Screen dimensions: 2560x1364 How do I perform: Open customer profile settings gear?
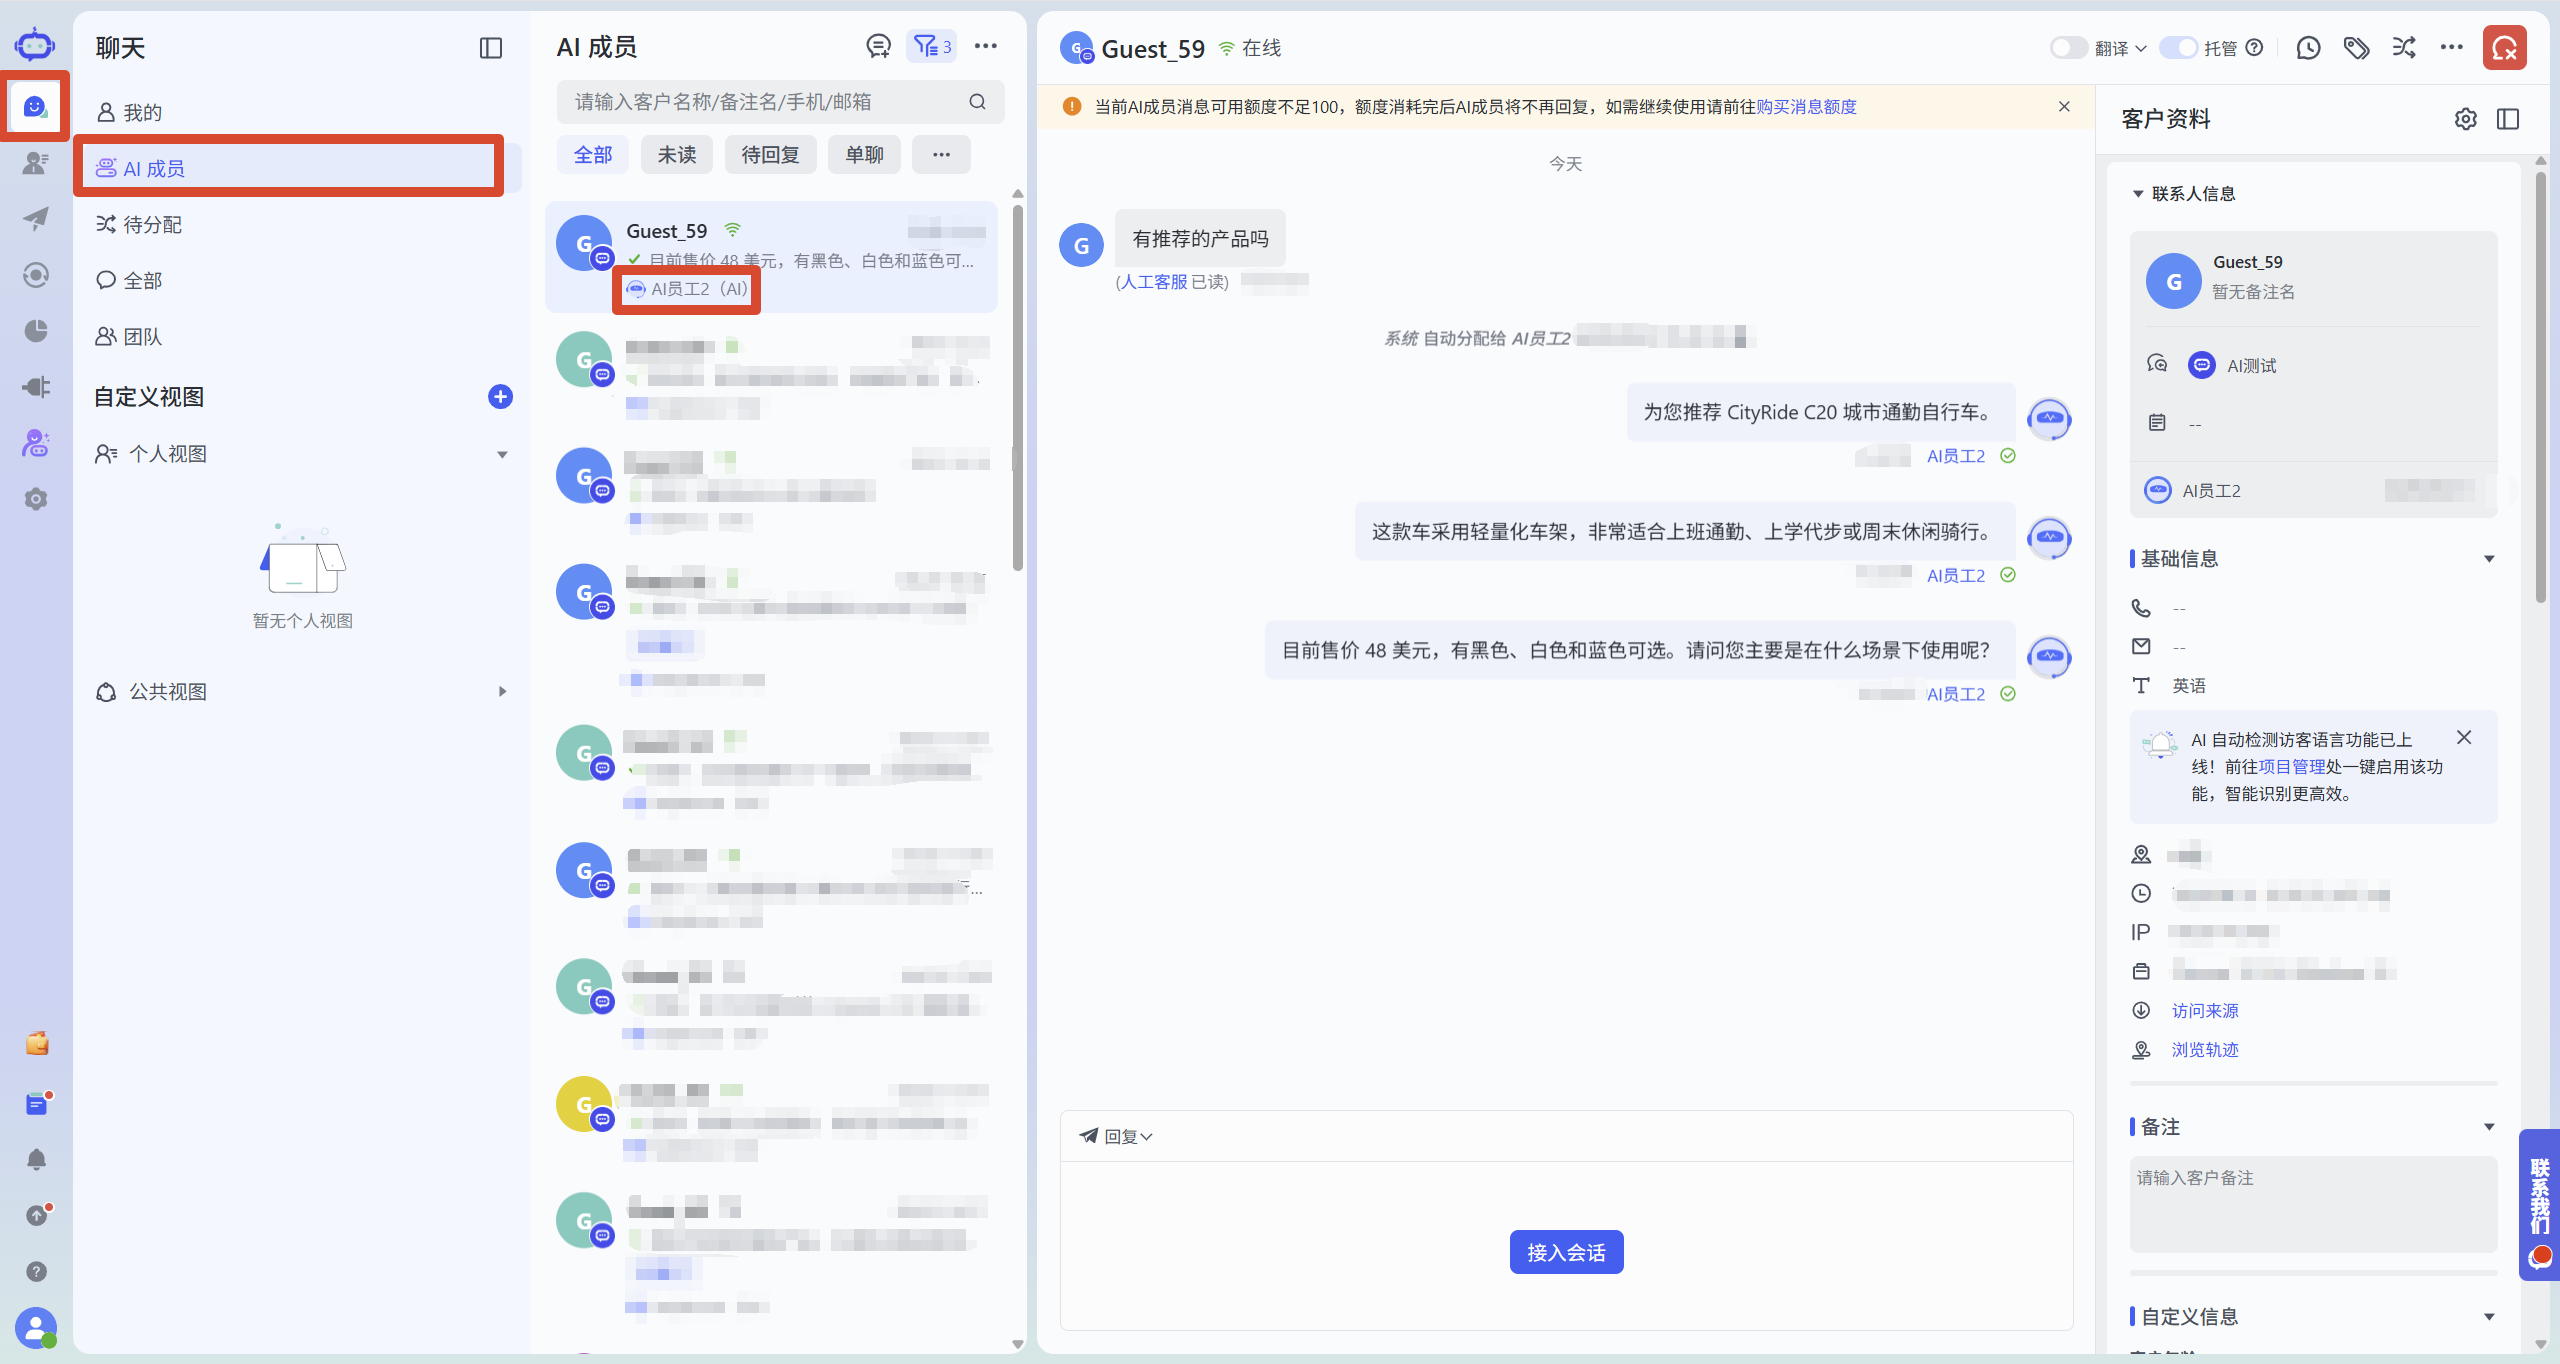(x=2466, y=119)
